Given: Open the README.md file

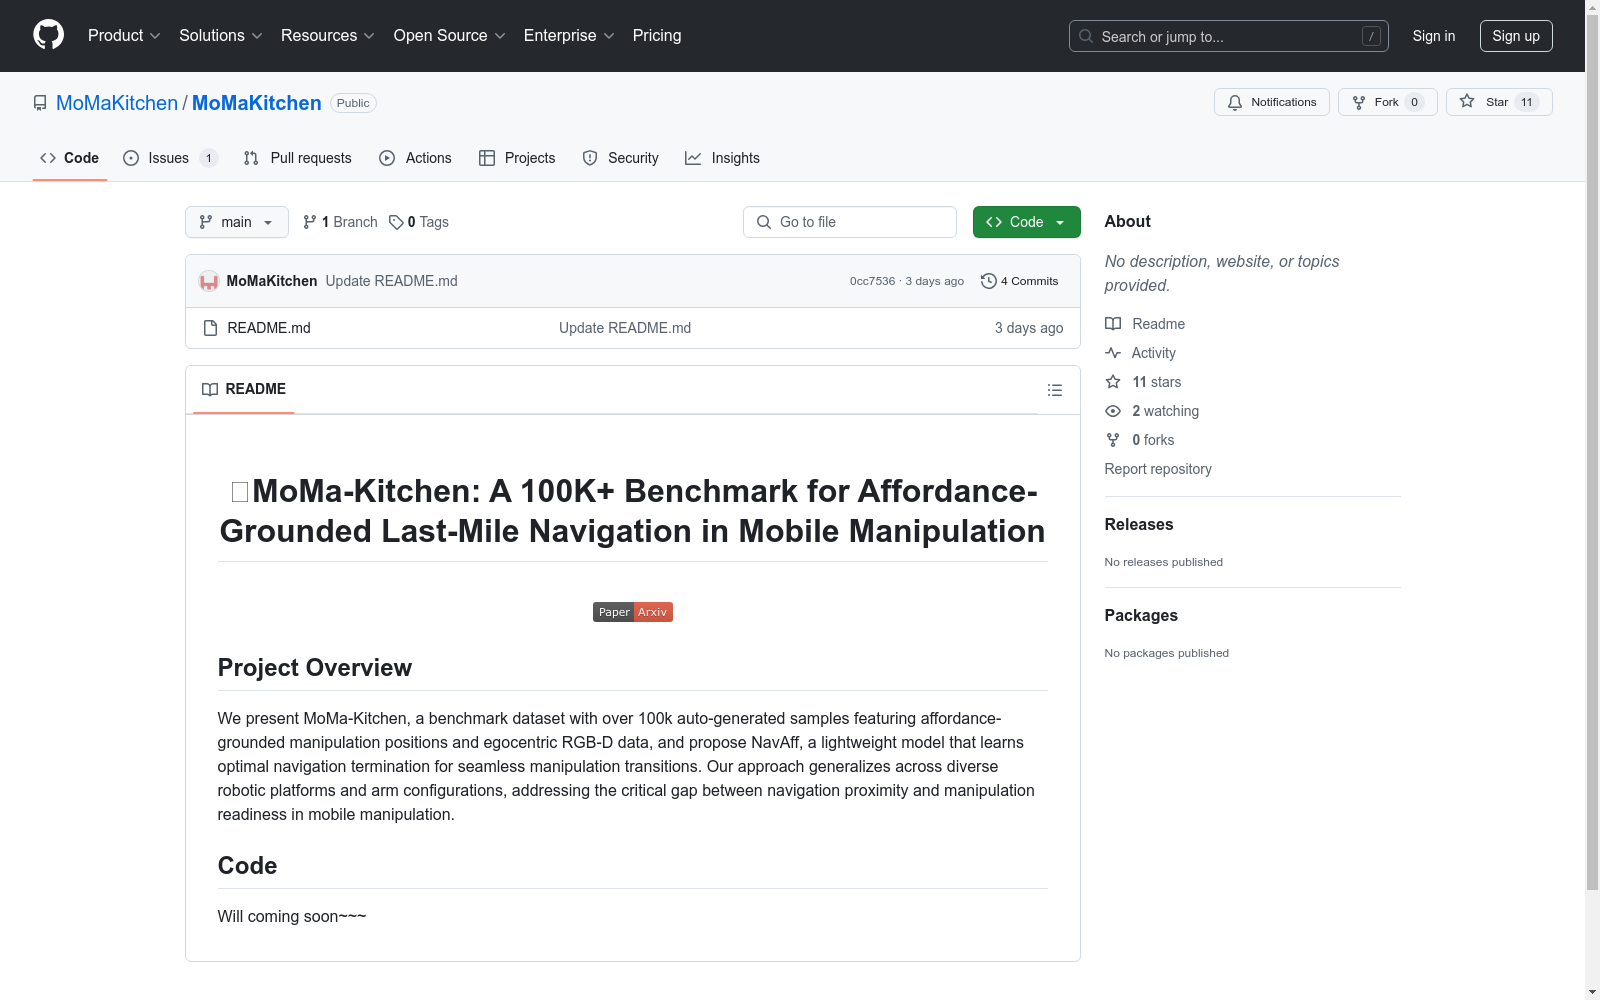Looking at the screenshot, I should 269,328.
